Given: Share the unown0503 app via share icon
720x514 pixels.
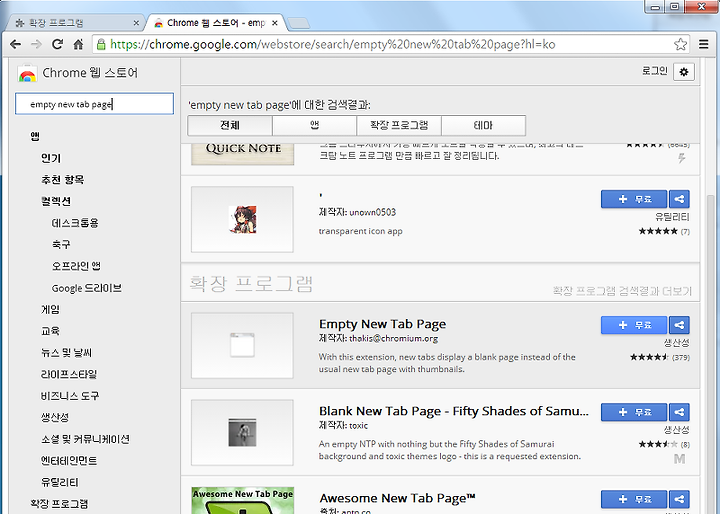Looking at the screenshot, I should 679,199.
